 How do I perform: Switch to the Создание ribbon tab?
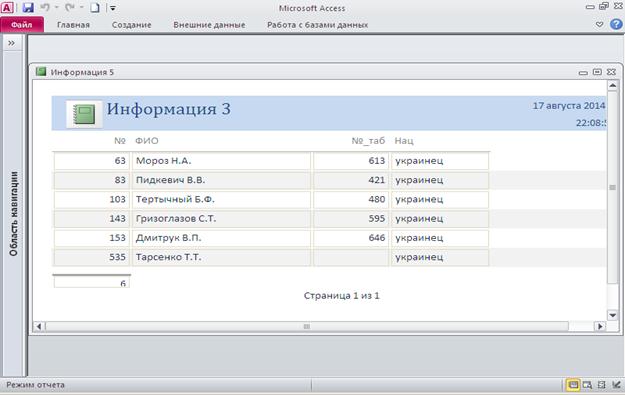click(132, 25)
